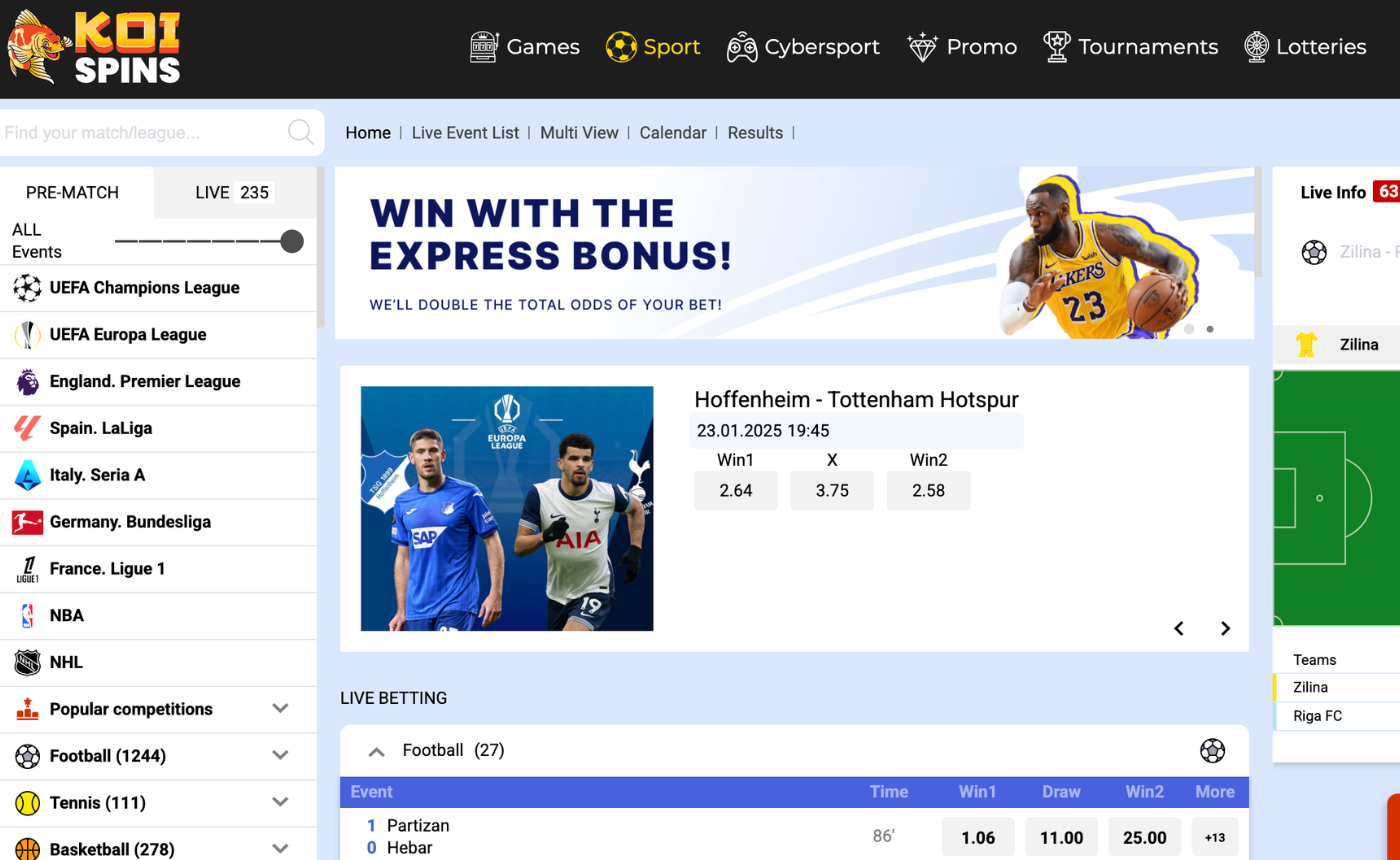Select draw odds 3.75 for Hoffenheim match
The image size is (1400, 860).
[x=832, y=491]
